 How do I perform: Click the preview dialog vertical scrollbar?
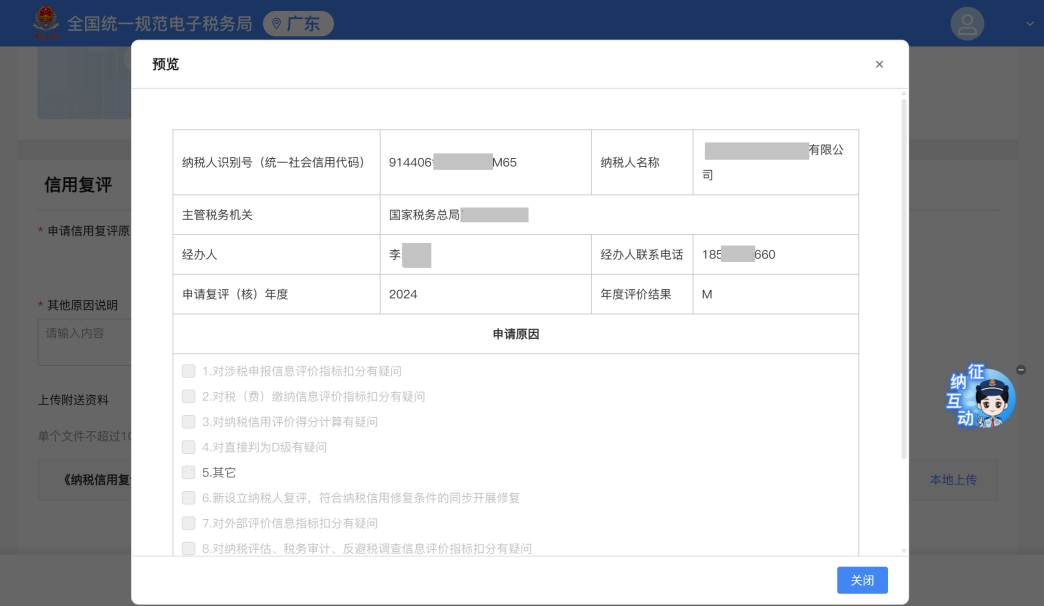click(x=904, y=280)
